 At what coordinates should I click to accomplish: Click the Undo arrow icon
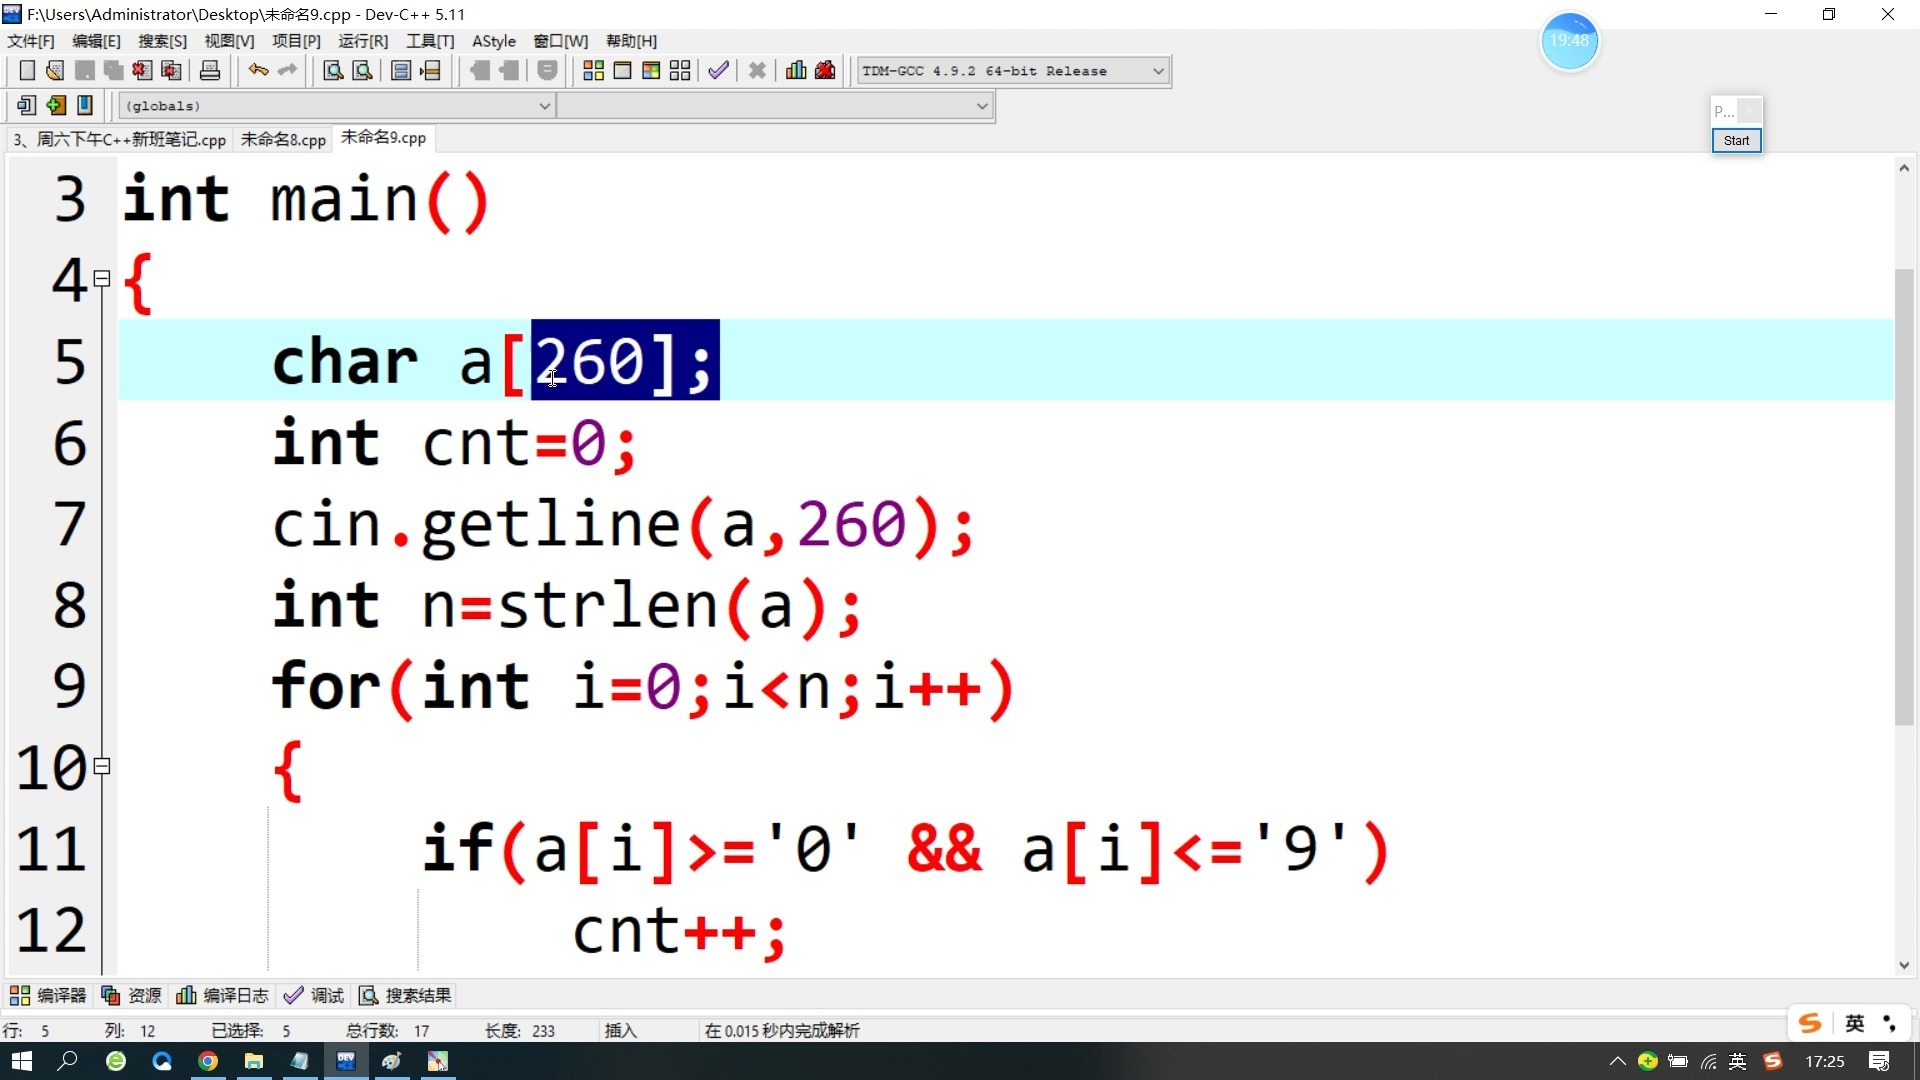point(259,71)
